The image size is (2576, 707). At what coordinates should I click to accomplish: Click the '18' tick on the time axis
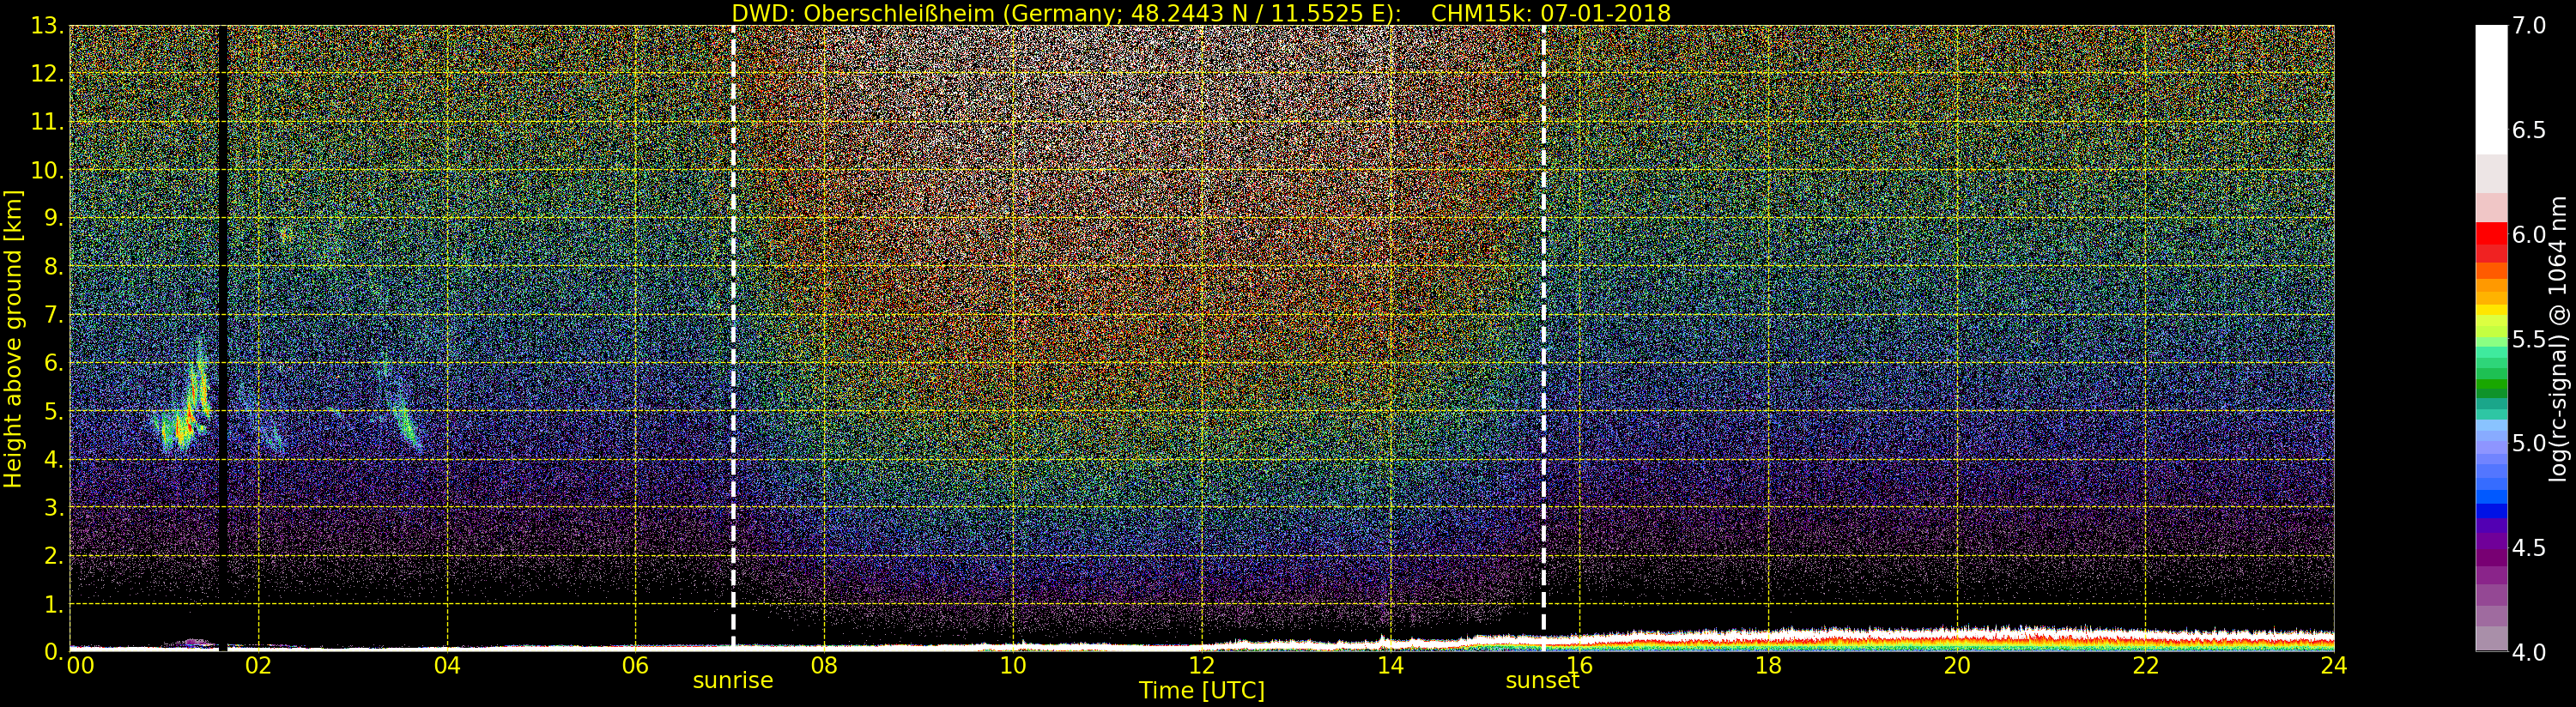point(1767,666)
